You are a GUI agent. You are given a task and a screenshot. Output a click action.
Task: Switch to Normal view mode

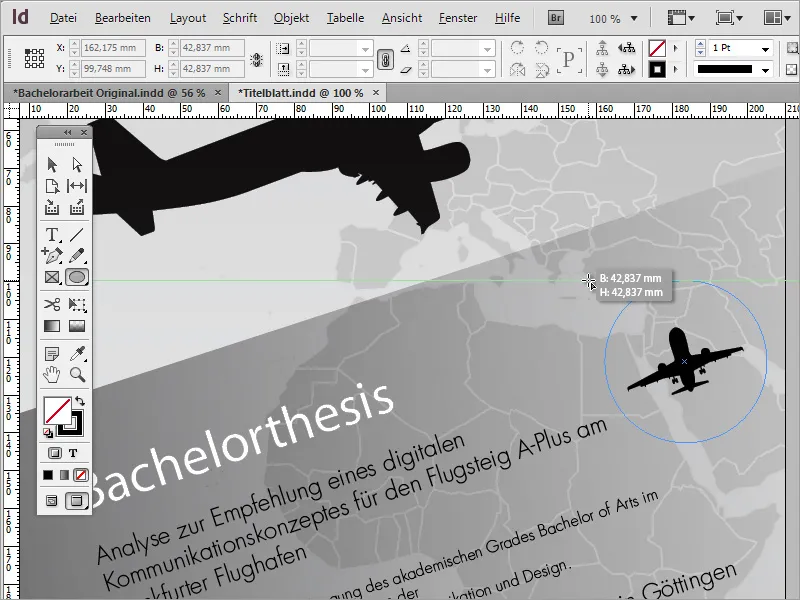coord(52,501)
